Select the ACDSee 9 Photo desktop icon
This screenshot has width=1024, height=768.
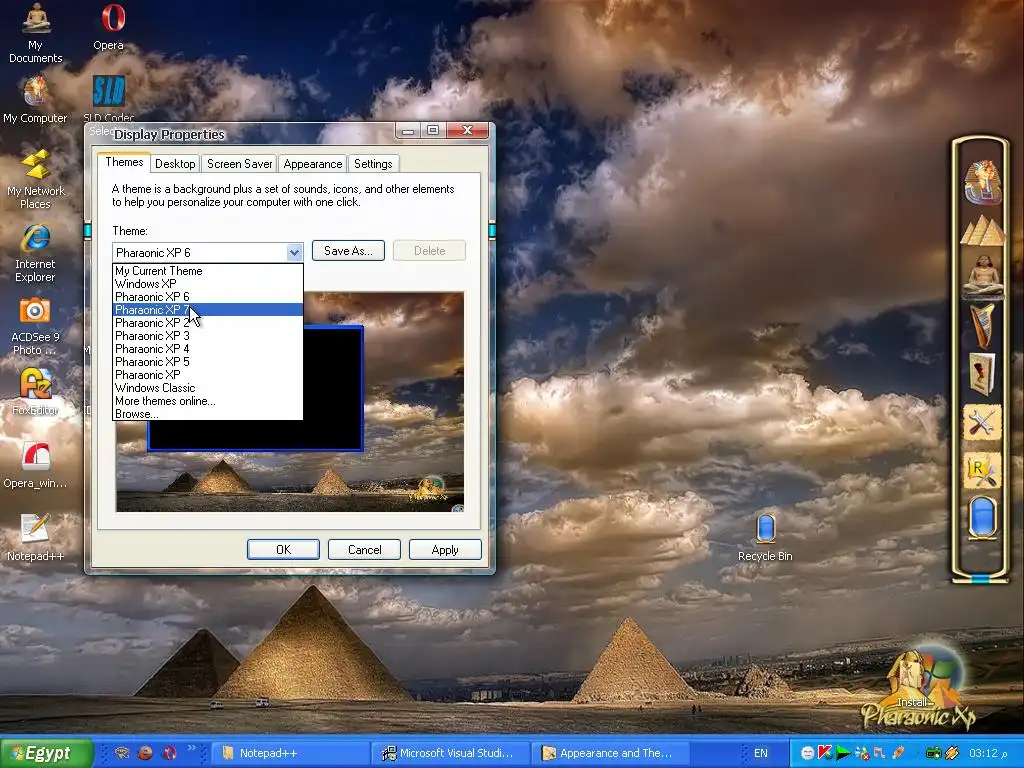click(35, 327)
